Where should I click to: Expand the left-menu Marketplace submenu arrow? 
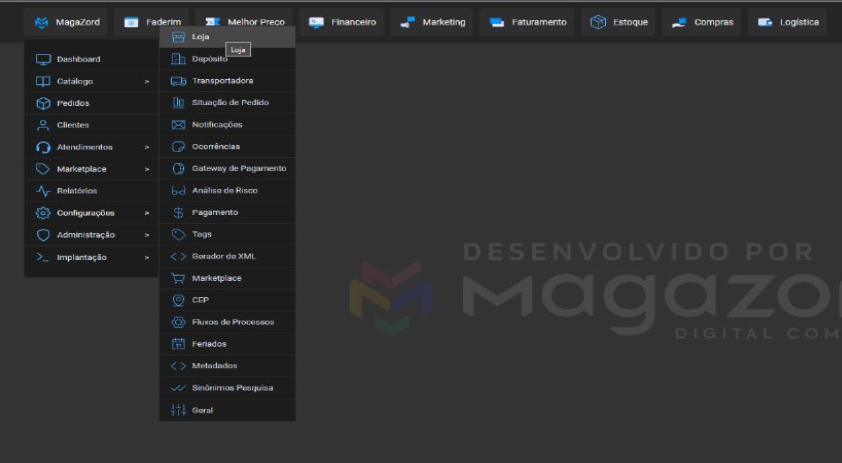(147, 169)
